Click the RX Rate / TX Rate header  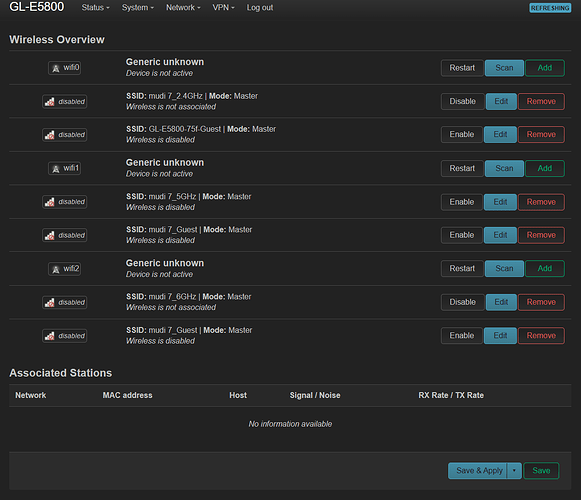coord(451,395)
